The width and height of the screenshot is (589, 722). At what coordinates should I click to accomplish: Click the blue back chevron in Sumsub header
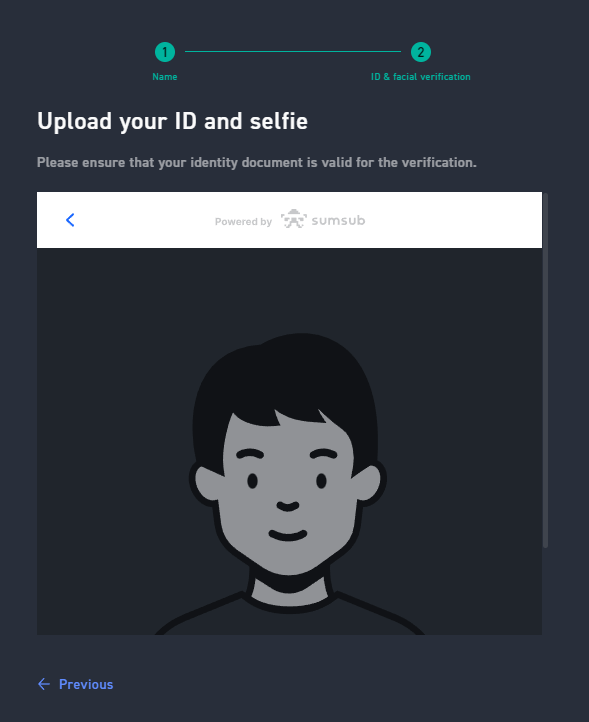70,220
